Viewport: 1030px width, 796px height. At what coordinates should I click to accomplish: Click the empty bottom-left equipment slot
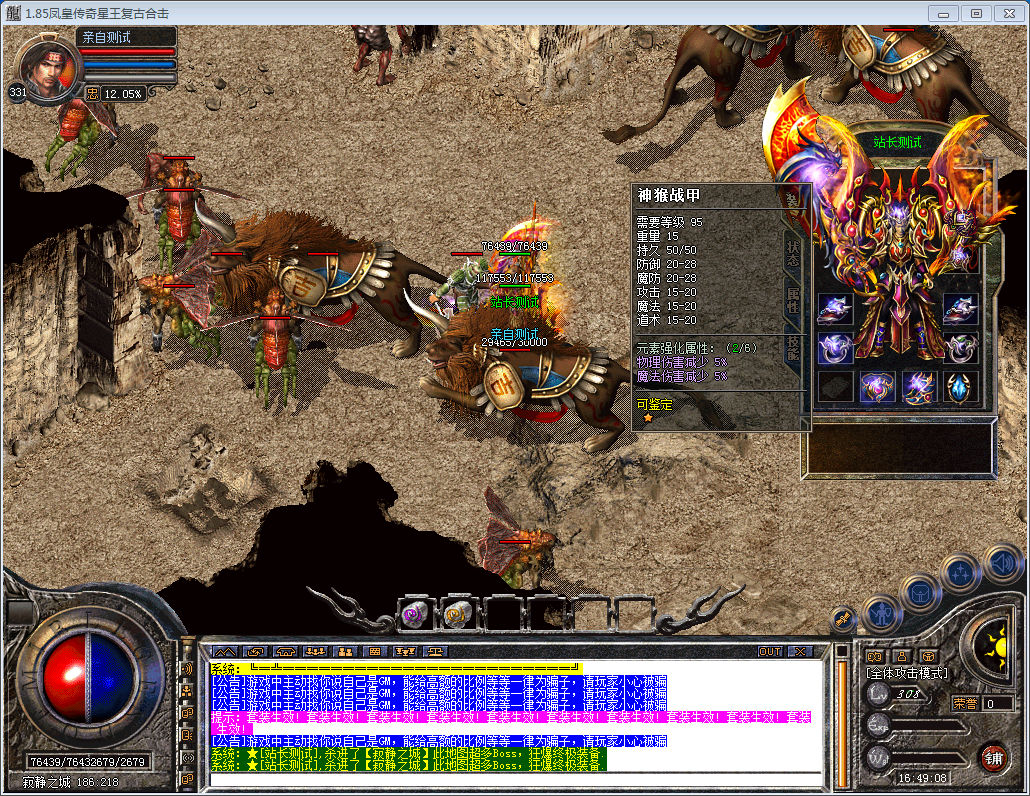tap(836, 387)
